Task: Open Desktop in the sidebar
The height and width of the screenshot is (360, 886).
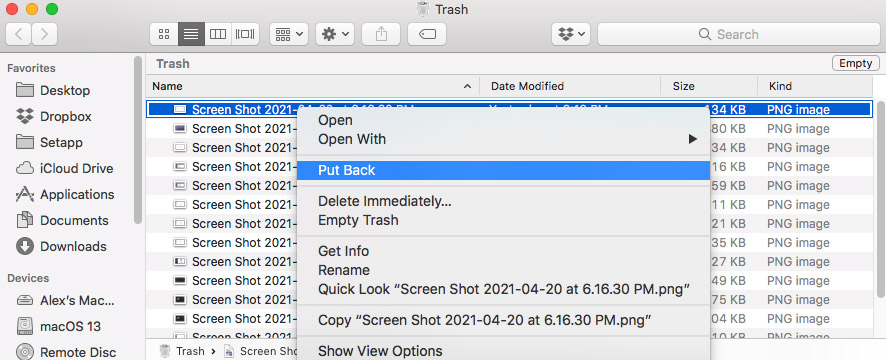Action: (x=65, y=90)
